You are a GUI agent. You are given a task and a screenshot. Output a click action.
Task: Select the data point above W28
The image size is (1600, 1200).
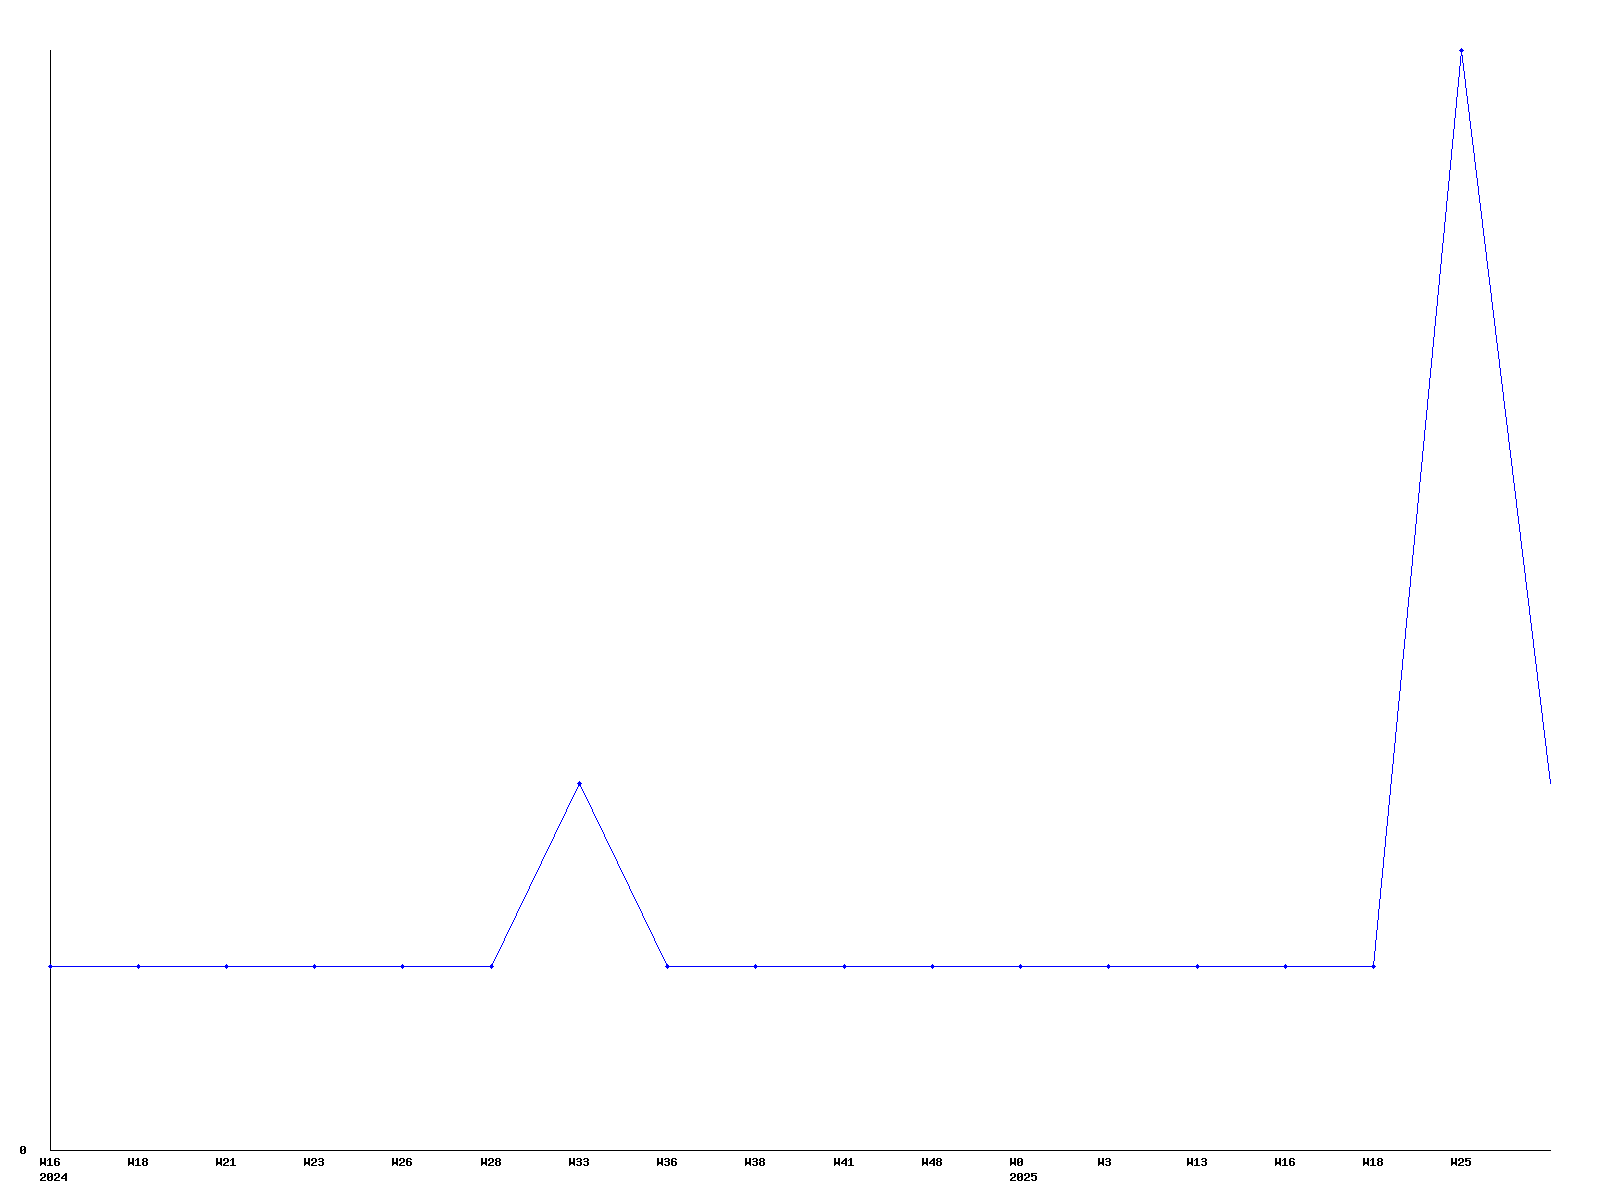pyautogui.click(x=491, y=966)
